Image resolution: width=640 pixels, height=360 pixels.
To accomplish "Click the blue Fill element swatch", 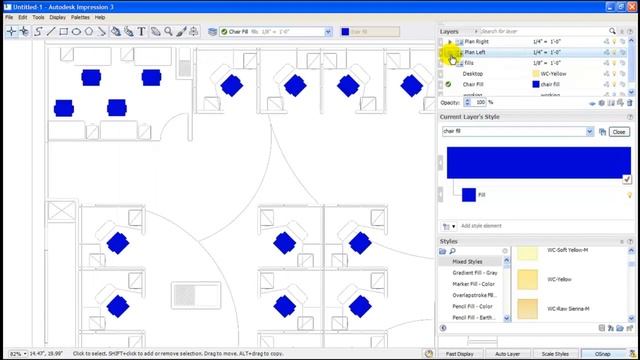I will click(469, 195).
